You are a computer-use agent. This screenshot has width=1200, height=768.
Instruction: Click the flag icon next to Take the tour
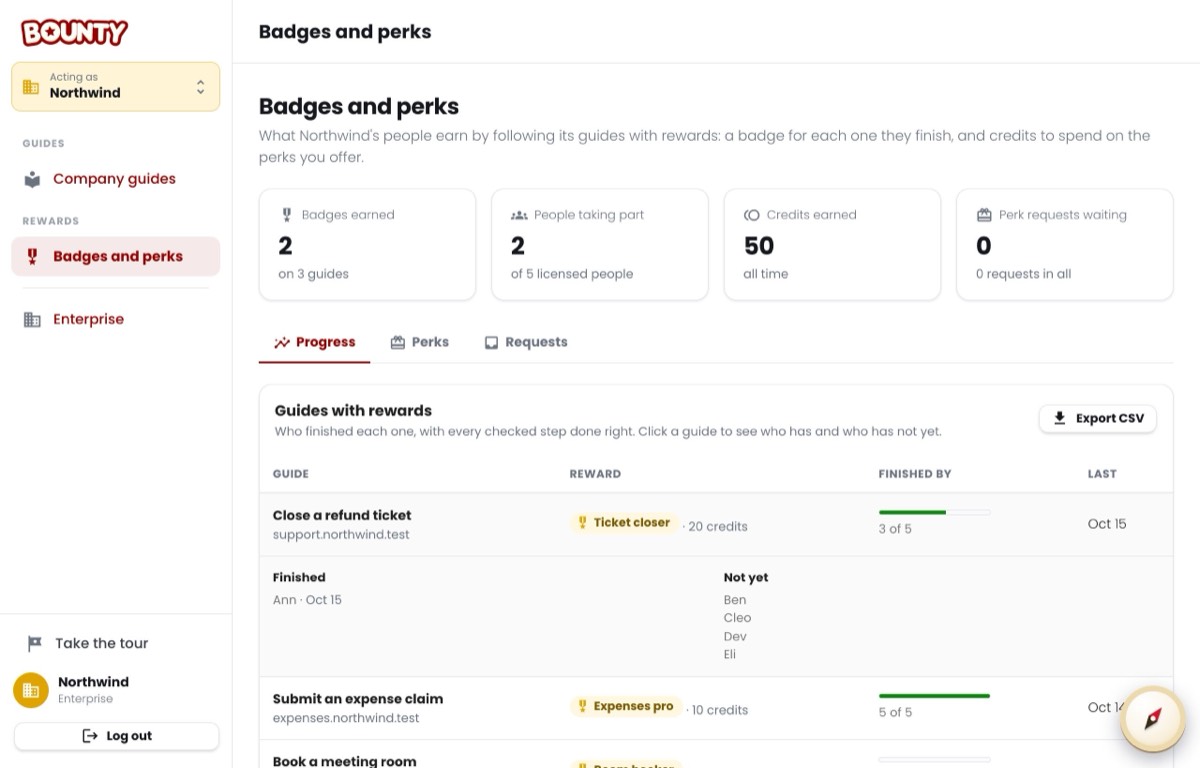[35, 643]
